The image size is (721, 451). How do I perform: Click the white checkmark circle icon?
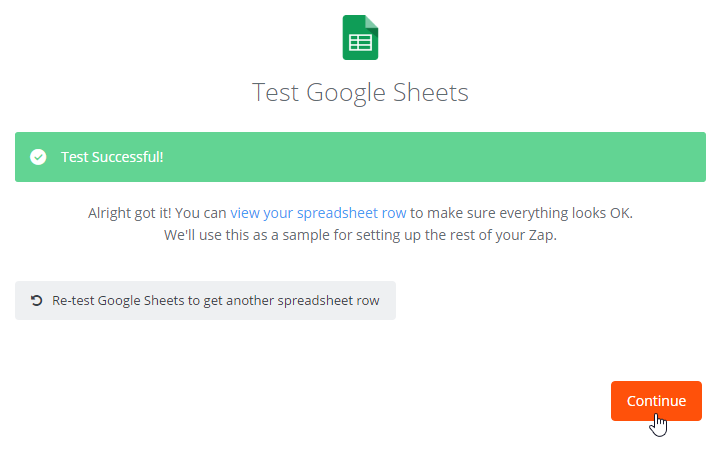tap(38, 157)
